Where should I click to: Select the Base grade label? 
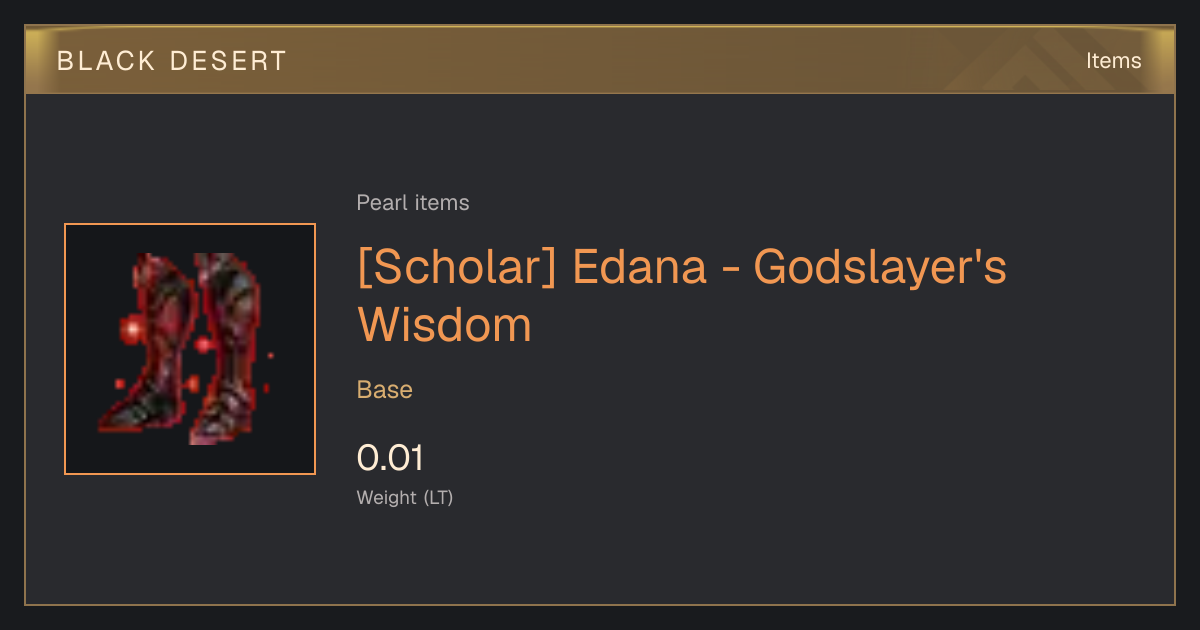pyautogui.click(x=385, y=390)
